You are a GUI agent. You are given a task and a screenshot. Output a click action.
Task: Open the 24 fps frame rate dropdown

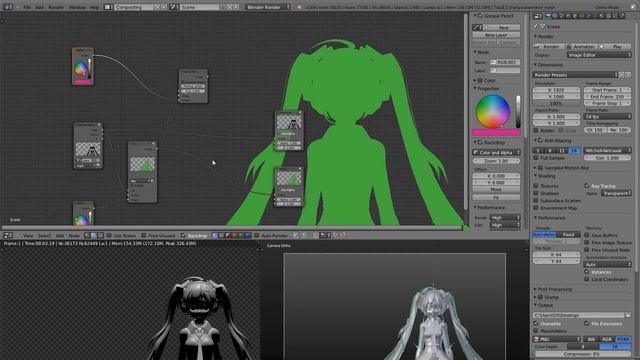click(x=607, y=116)
